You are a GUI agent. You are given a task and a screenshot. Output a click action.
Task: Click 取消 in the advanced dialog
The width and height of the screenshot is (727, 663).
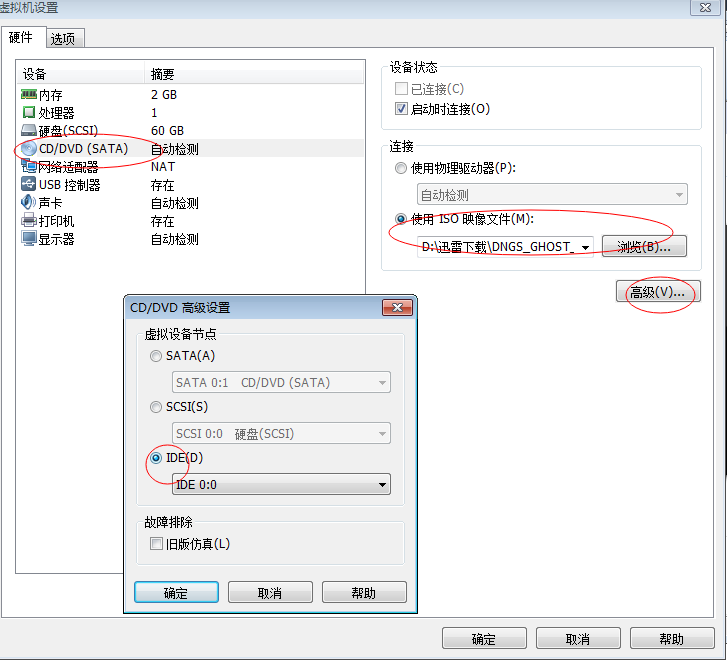[x=270, y=593]
